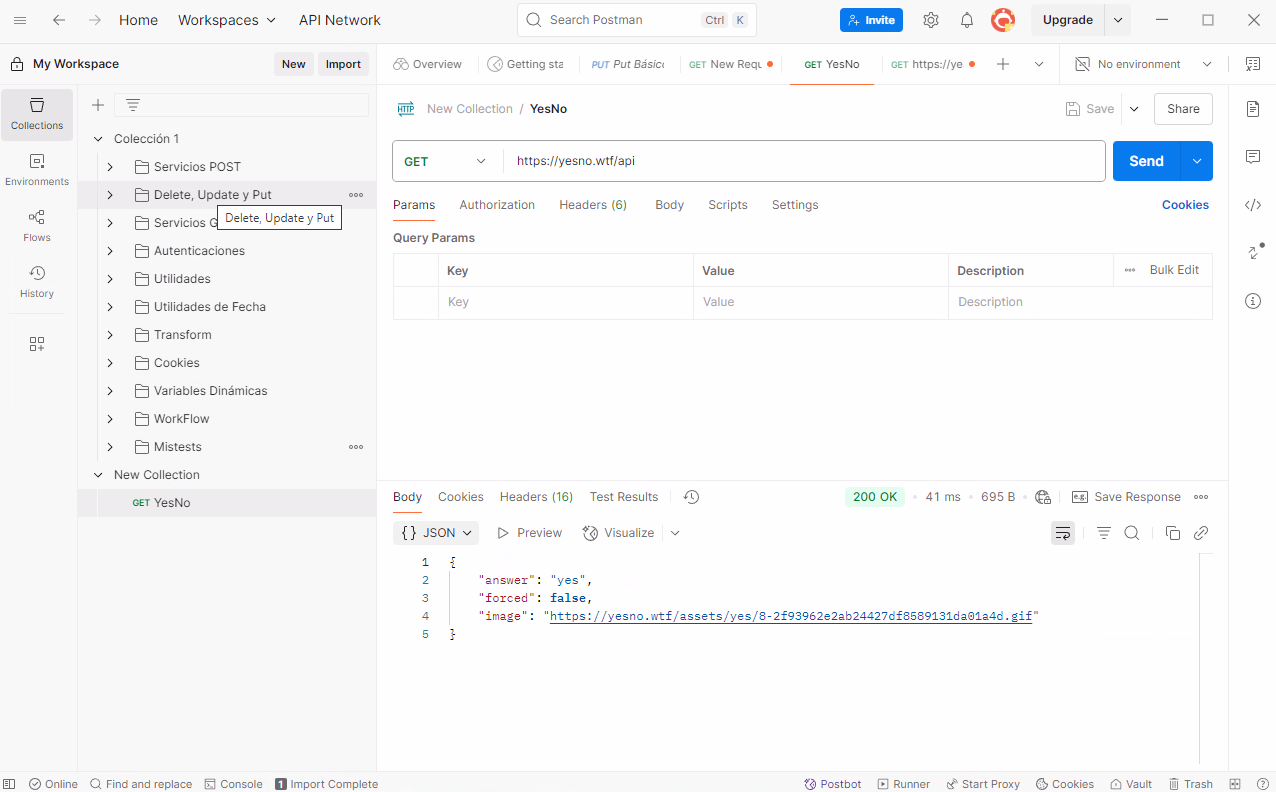
Task: Open the No environment dropdown
Action: pos(1140,63)
